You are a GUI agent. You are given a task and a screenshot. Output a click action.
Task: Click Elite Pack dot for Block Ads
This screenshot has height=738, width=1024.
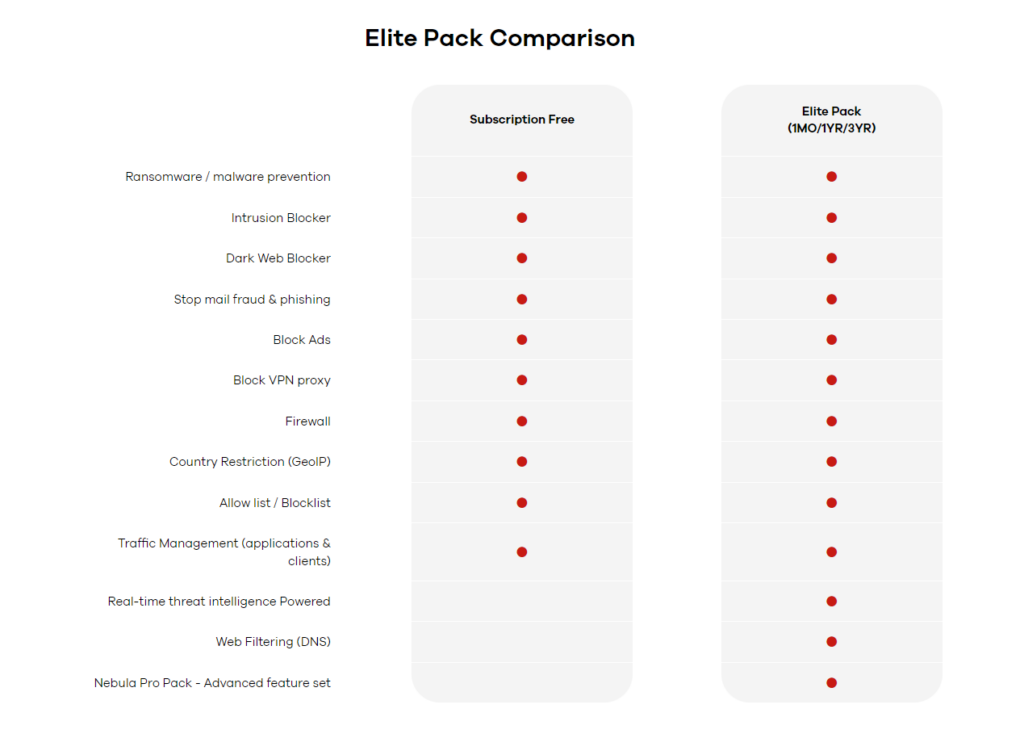click(x=831, y=340)
